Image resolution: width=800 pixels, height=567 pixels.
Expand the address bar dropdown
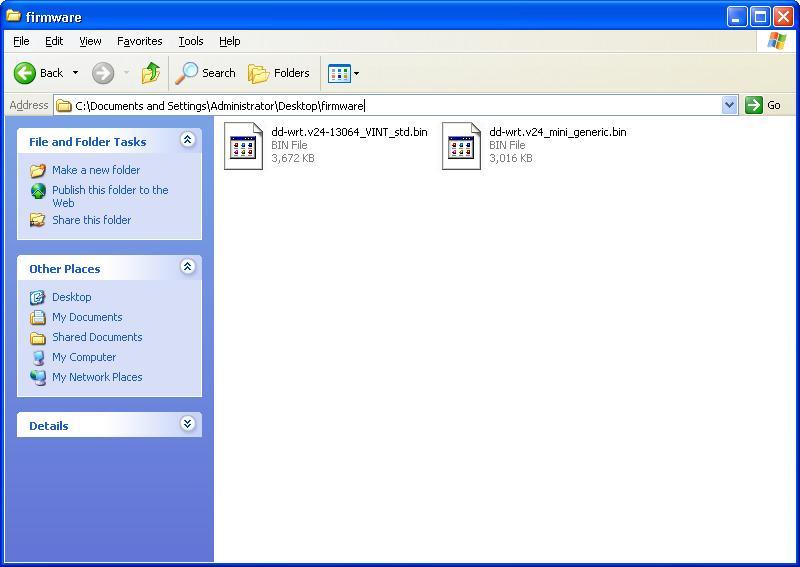coord(730,105)
